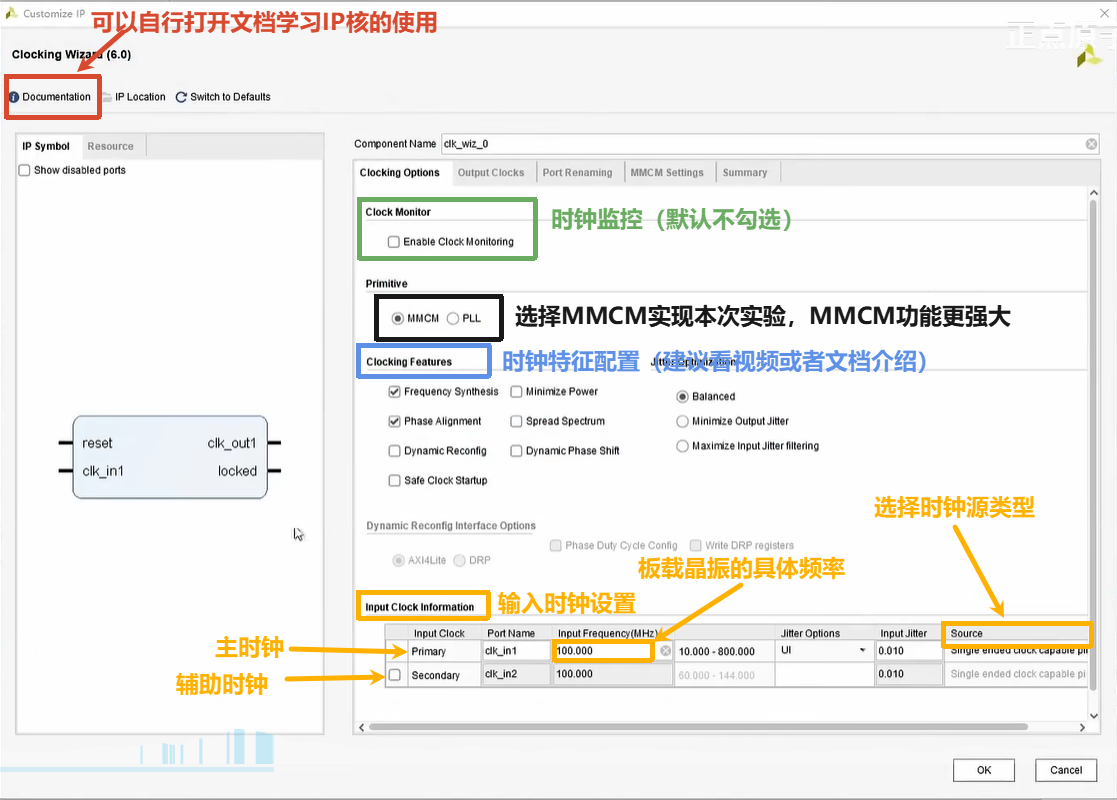Image resolution: width=1117 pixels, height=800 pixels.
Task: Click the Primary Input Jitter 0.010 field
Action: (908, 650)
